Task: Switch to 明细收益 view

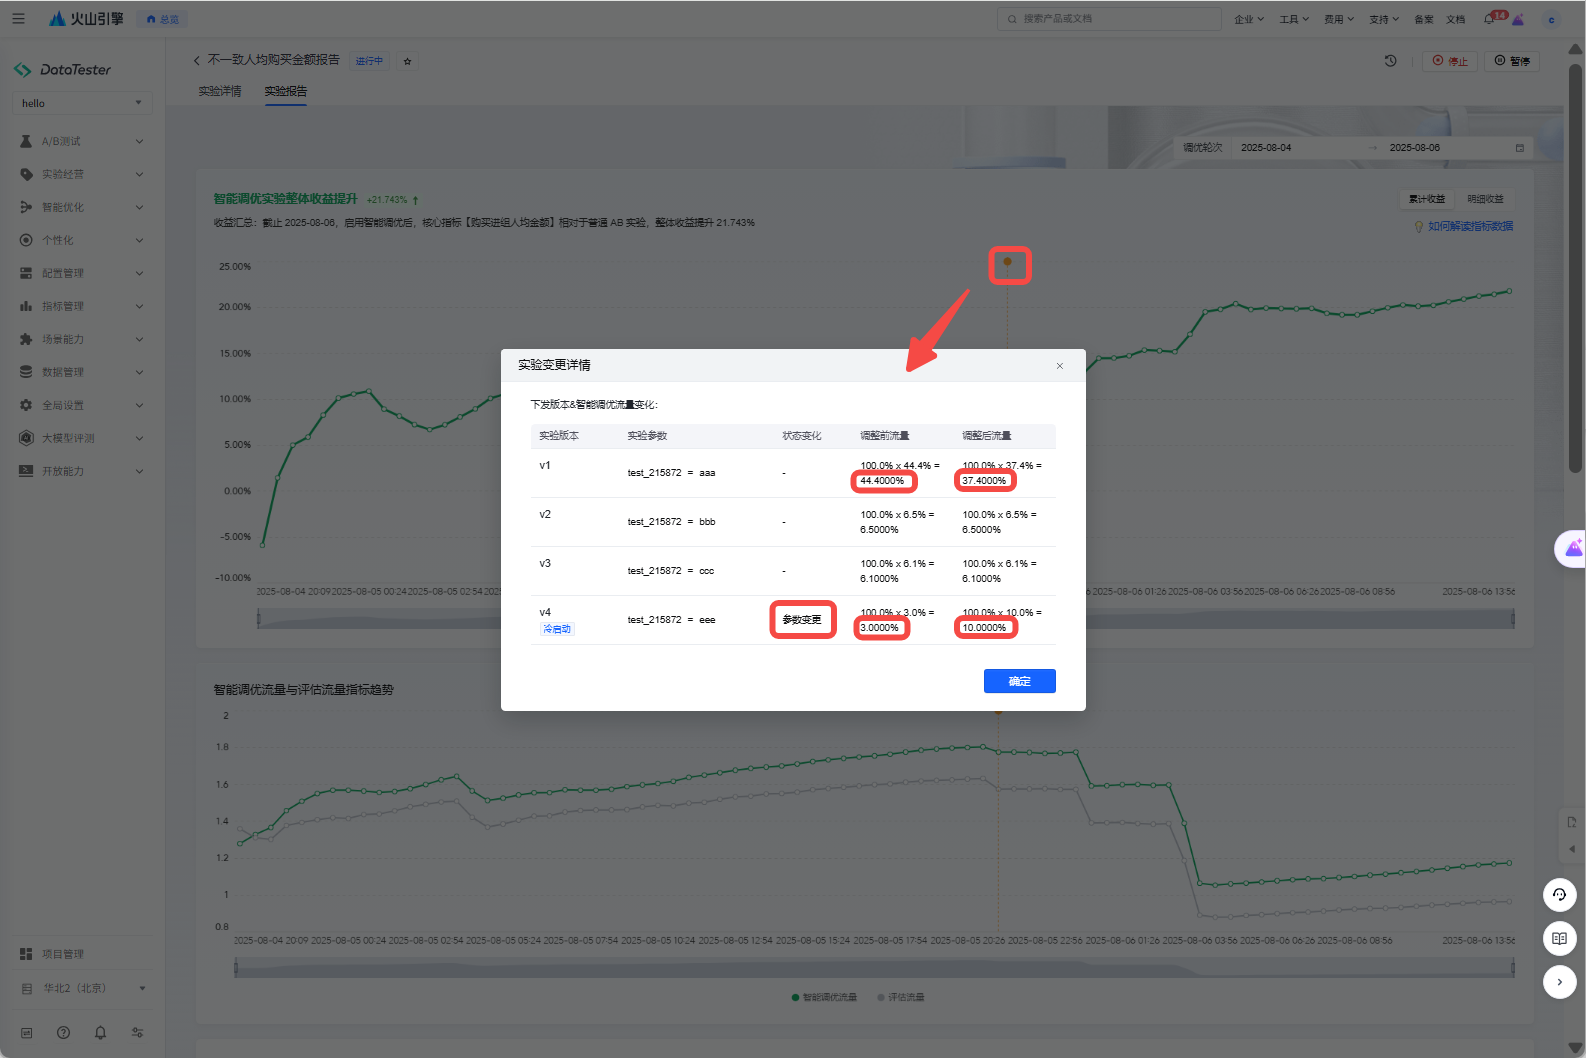Action: tap(1485, 199)
